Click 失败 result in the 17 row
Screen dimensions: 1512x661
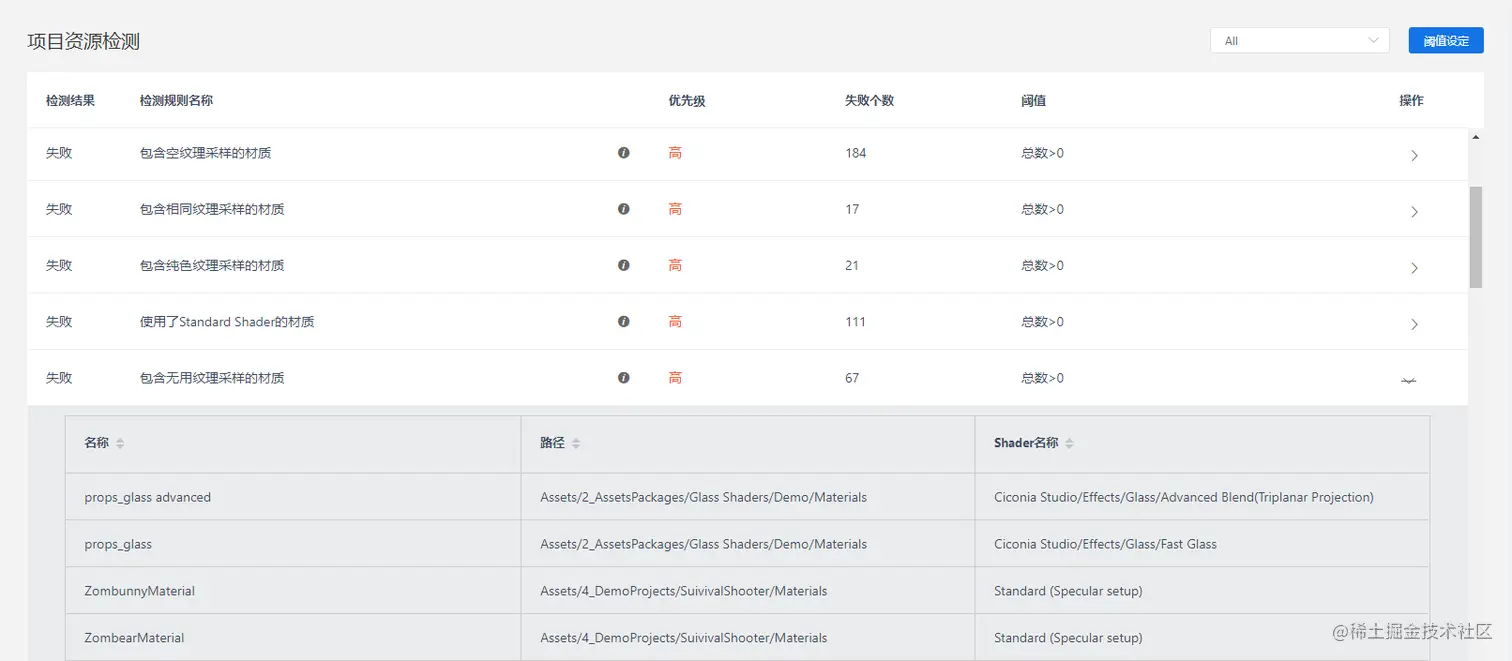point(59,209)
